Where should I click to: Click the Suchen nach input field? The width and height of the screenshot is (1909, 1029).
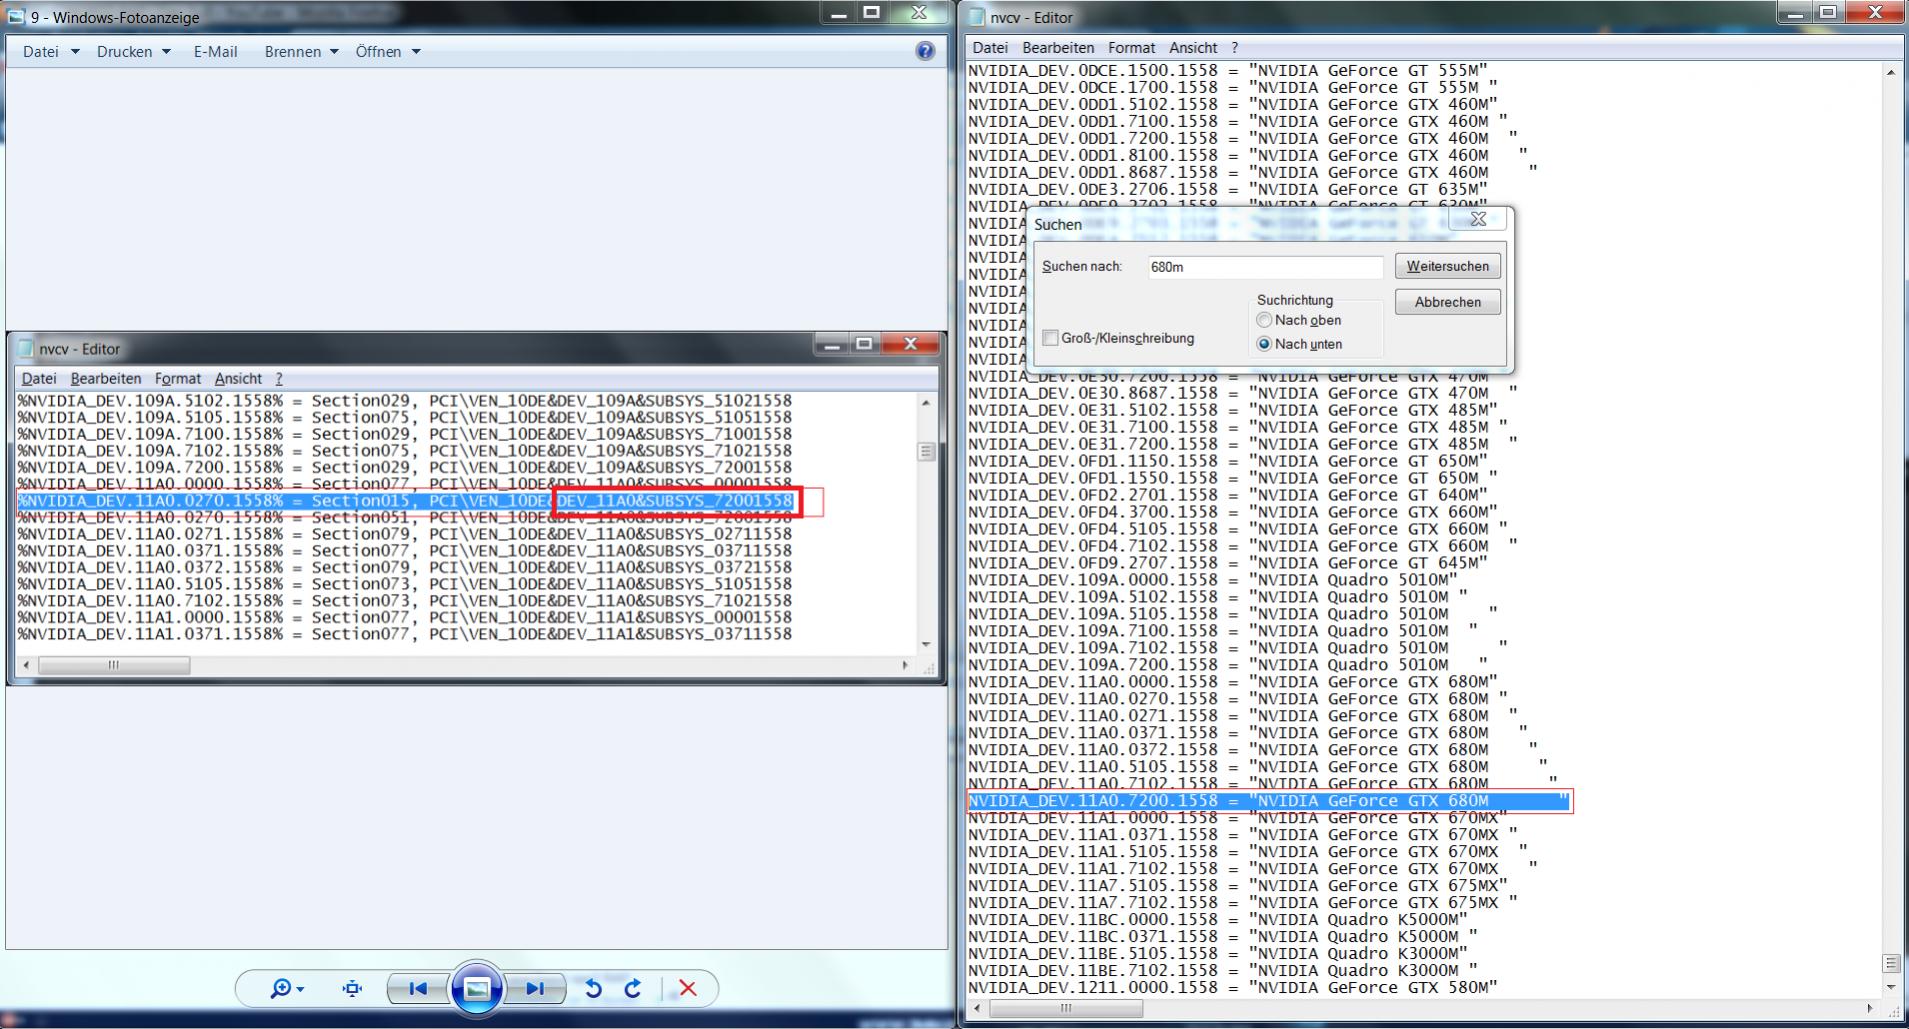point(1265,267)
